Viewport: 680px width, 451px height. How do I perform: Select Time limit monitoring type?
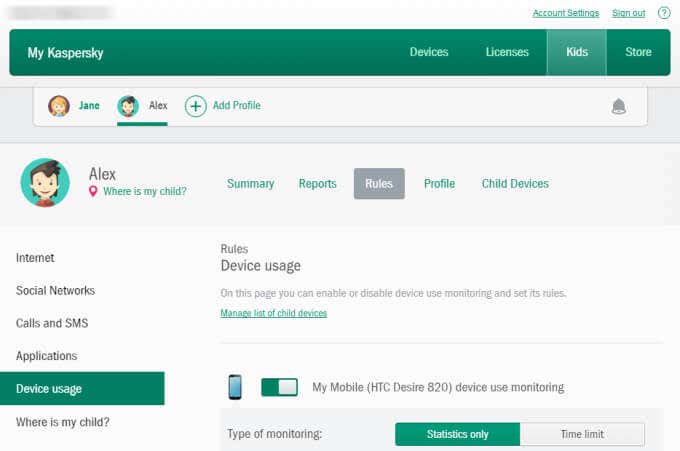(582, 434)
